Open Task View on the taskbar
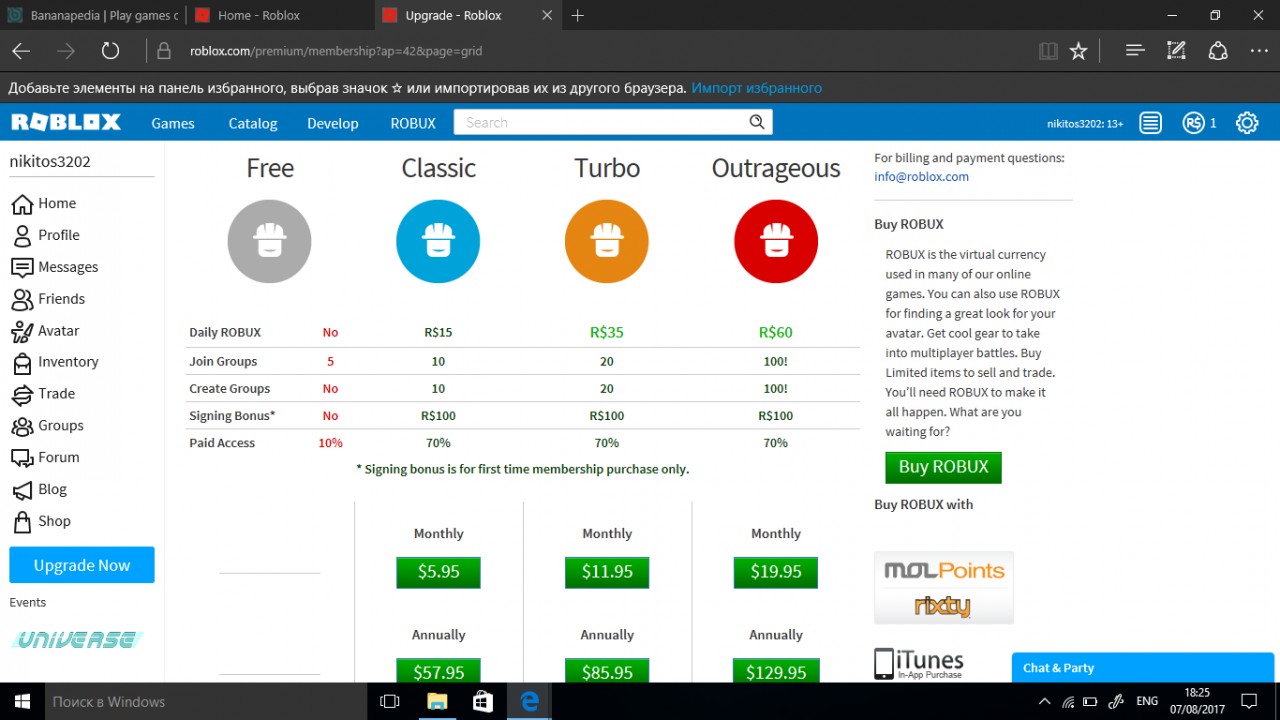1280x720 pixels. pyautogui.click(x=390, y=701)
